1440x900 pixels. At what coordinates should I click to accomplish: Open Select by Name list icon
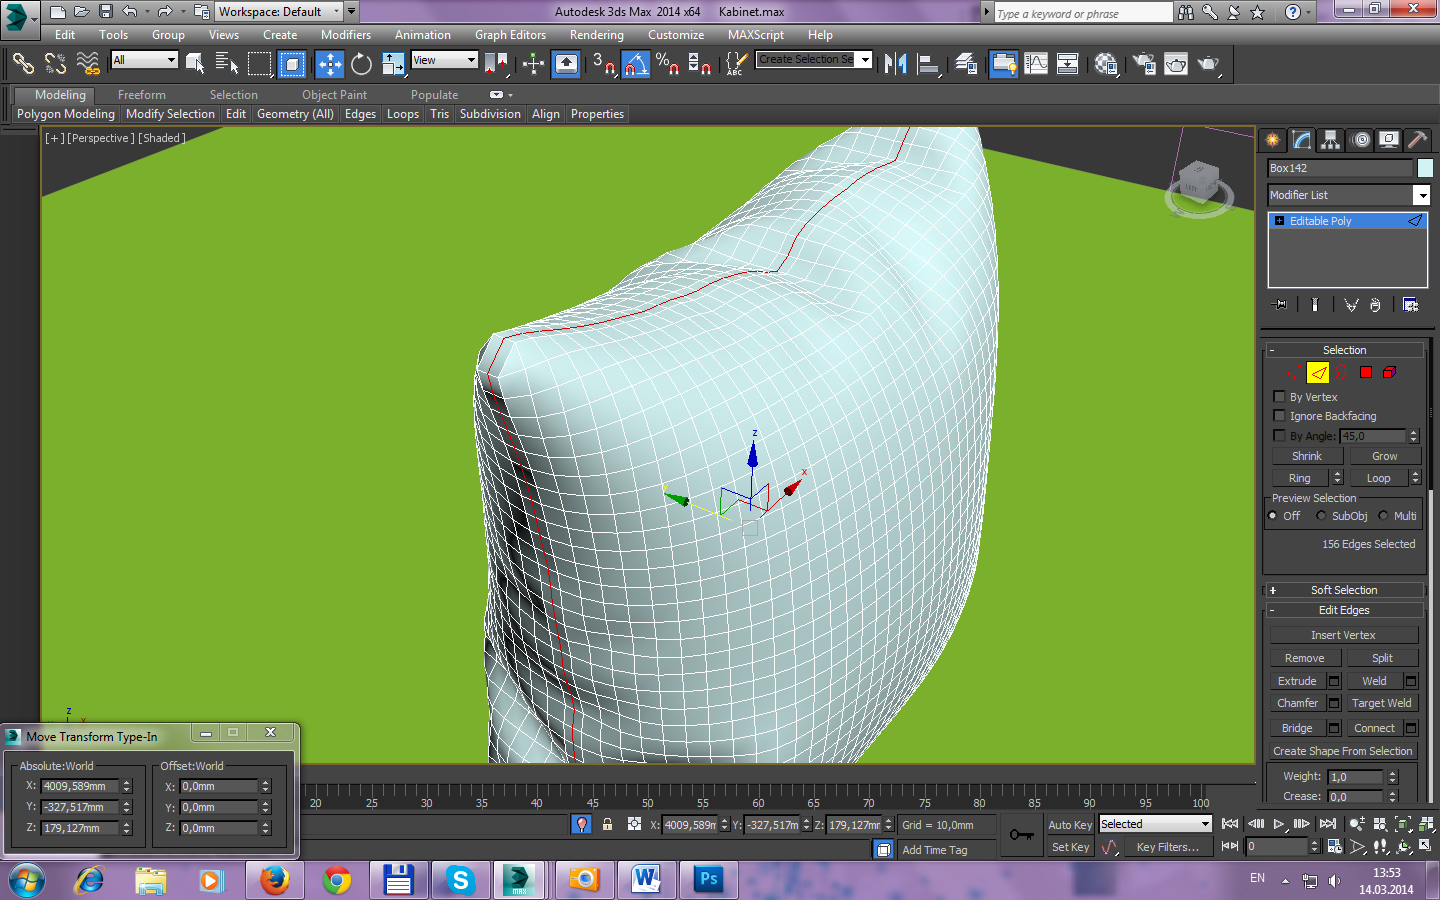coord(227,64)
